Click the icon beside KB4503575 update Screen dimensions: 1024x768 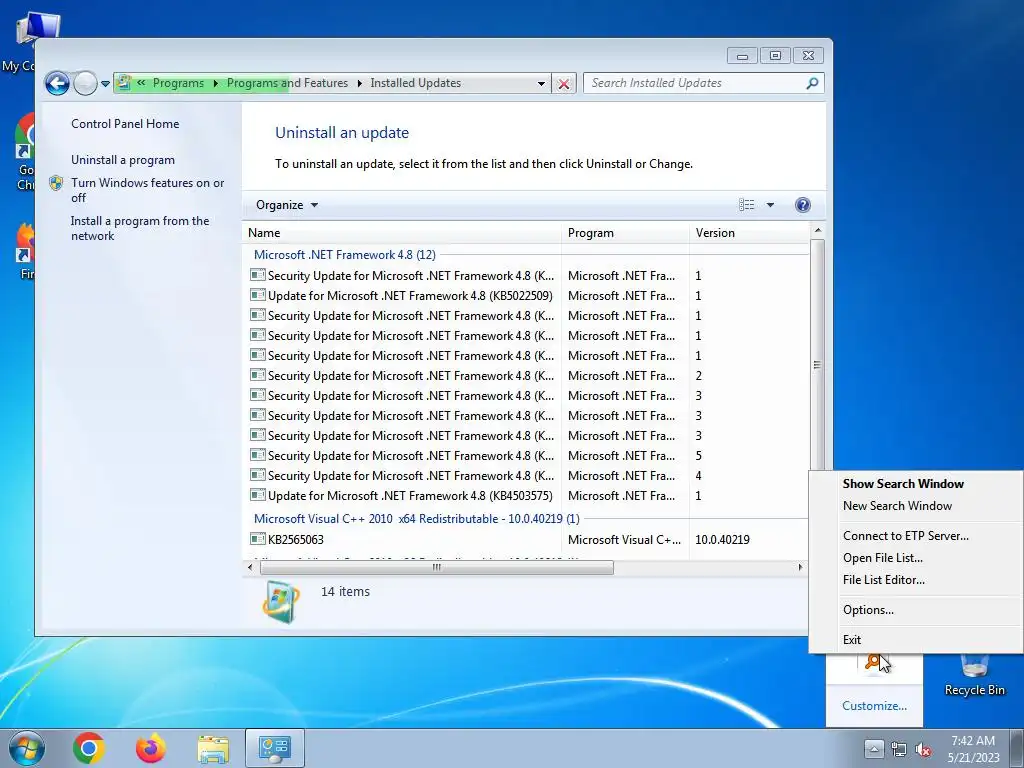point(258,496)
